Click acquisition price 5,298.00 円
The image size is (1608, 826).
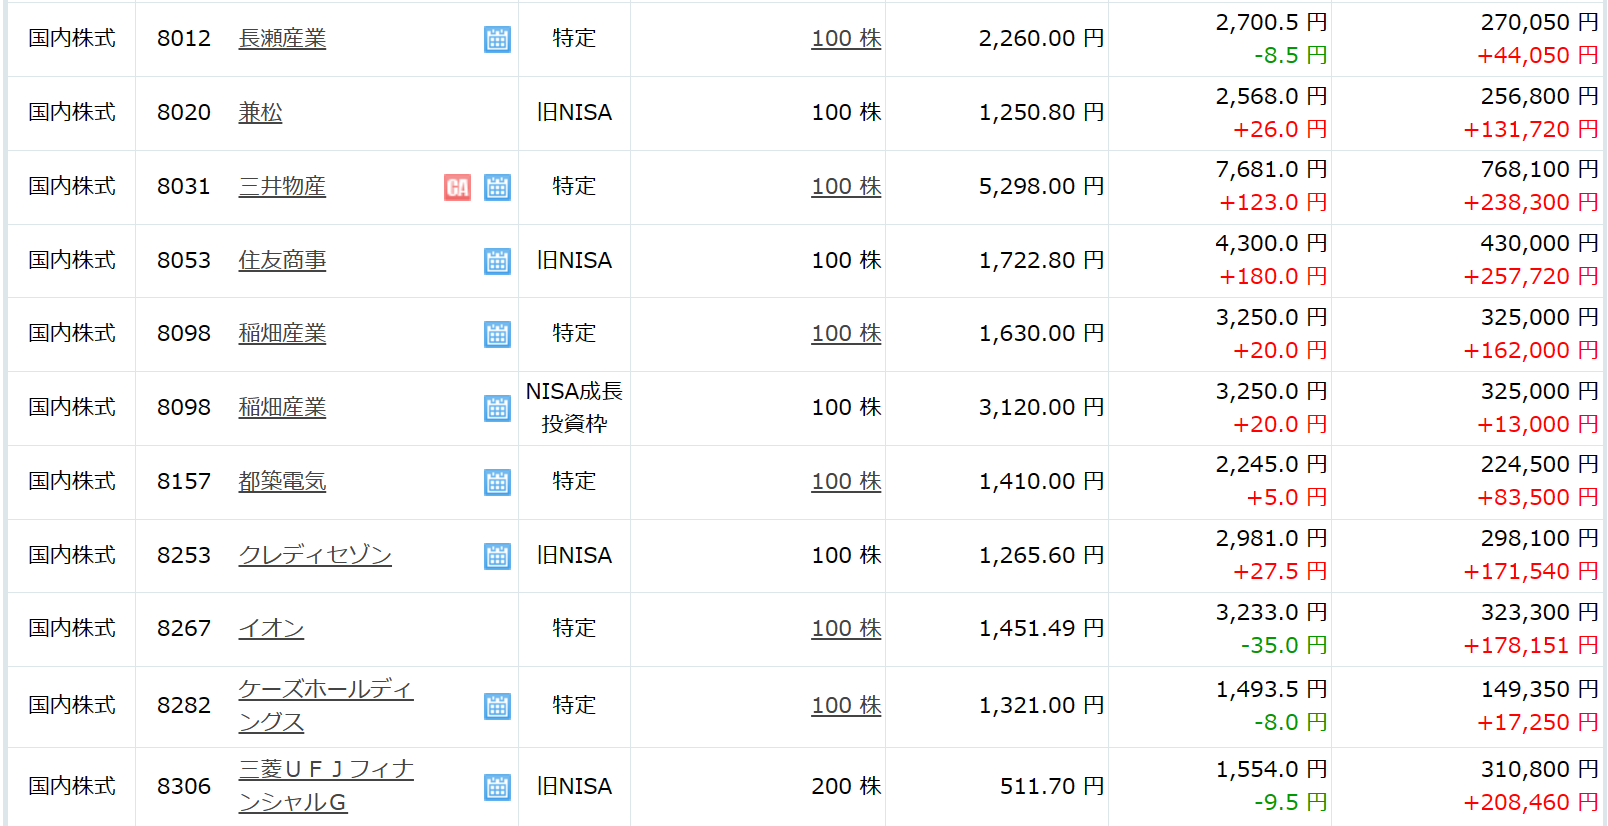(1041, 186)
